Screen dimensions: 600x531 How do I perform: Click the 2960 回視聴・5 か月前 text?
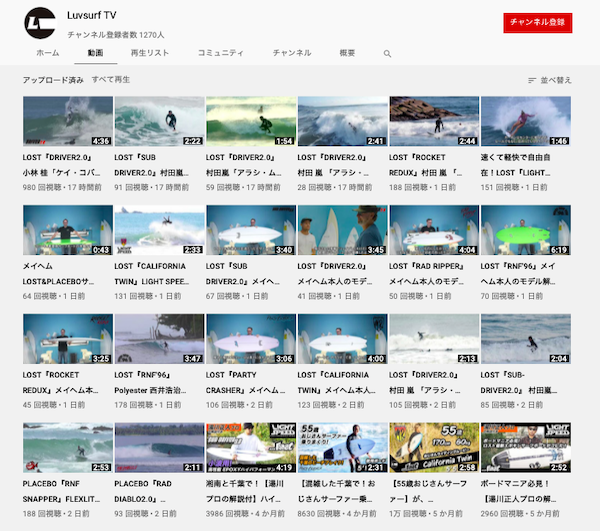tap(520, 514)
